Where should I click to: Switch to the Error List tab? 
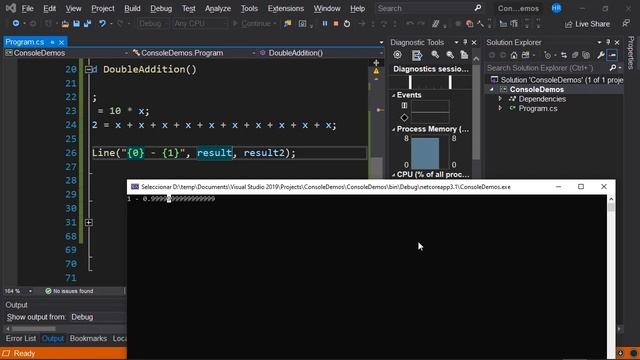pyautogui.click(x=21, y=339)
